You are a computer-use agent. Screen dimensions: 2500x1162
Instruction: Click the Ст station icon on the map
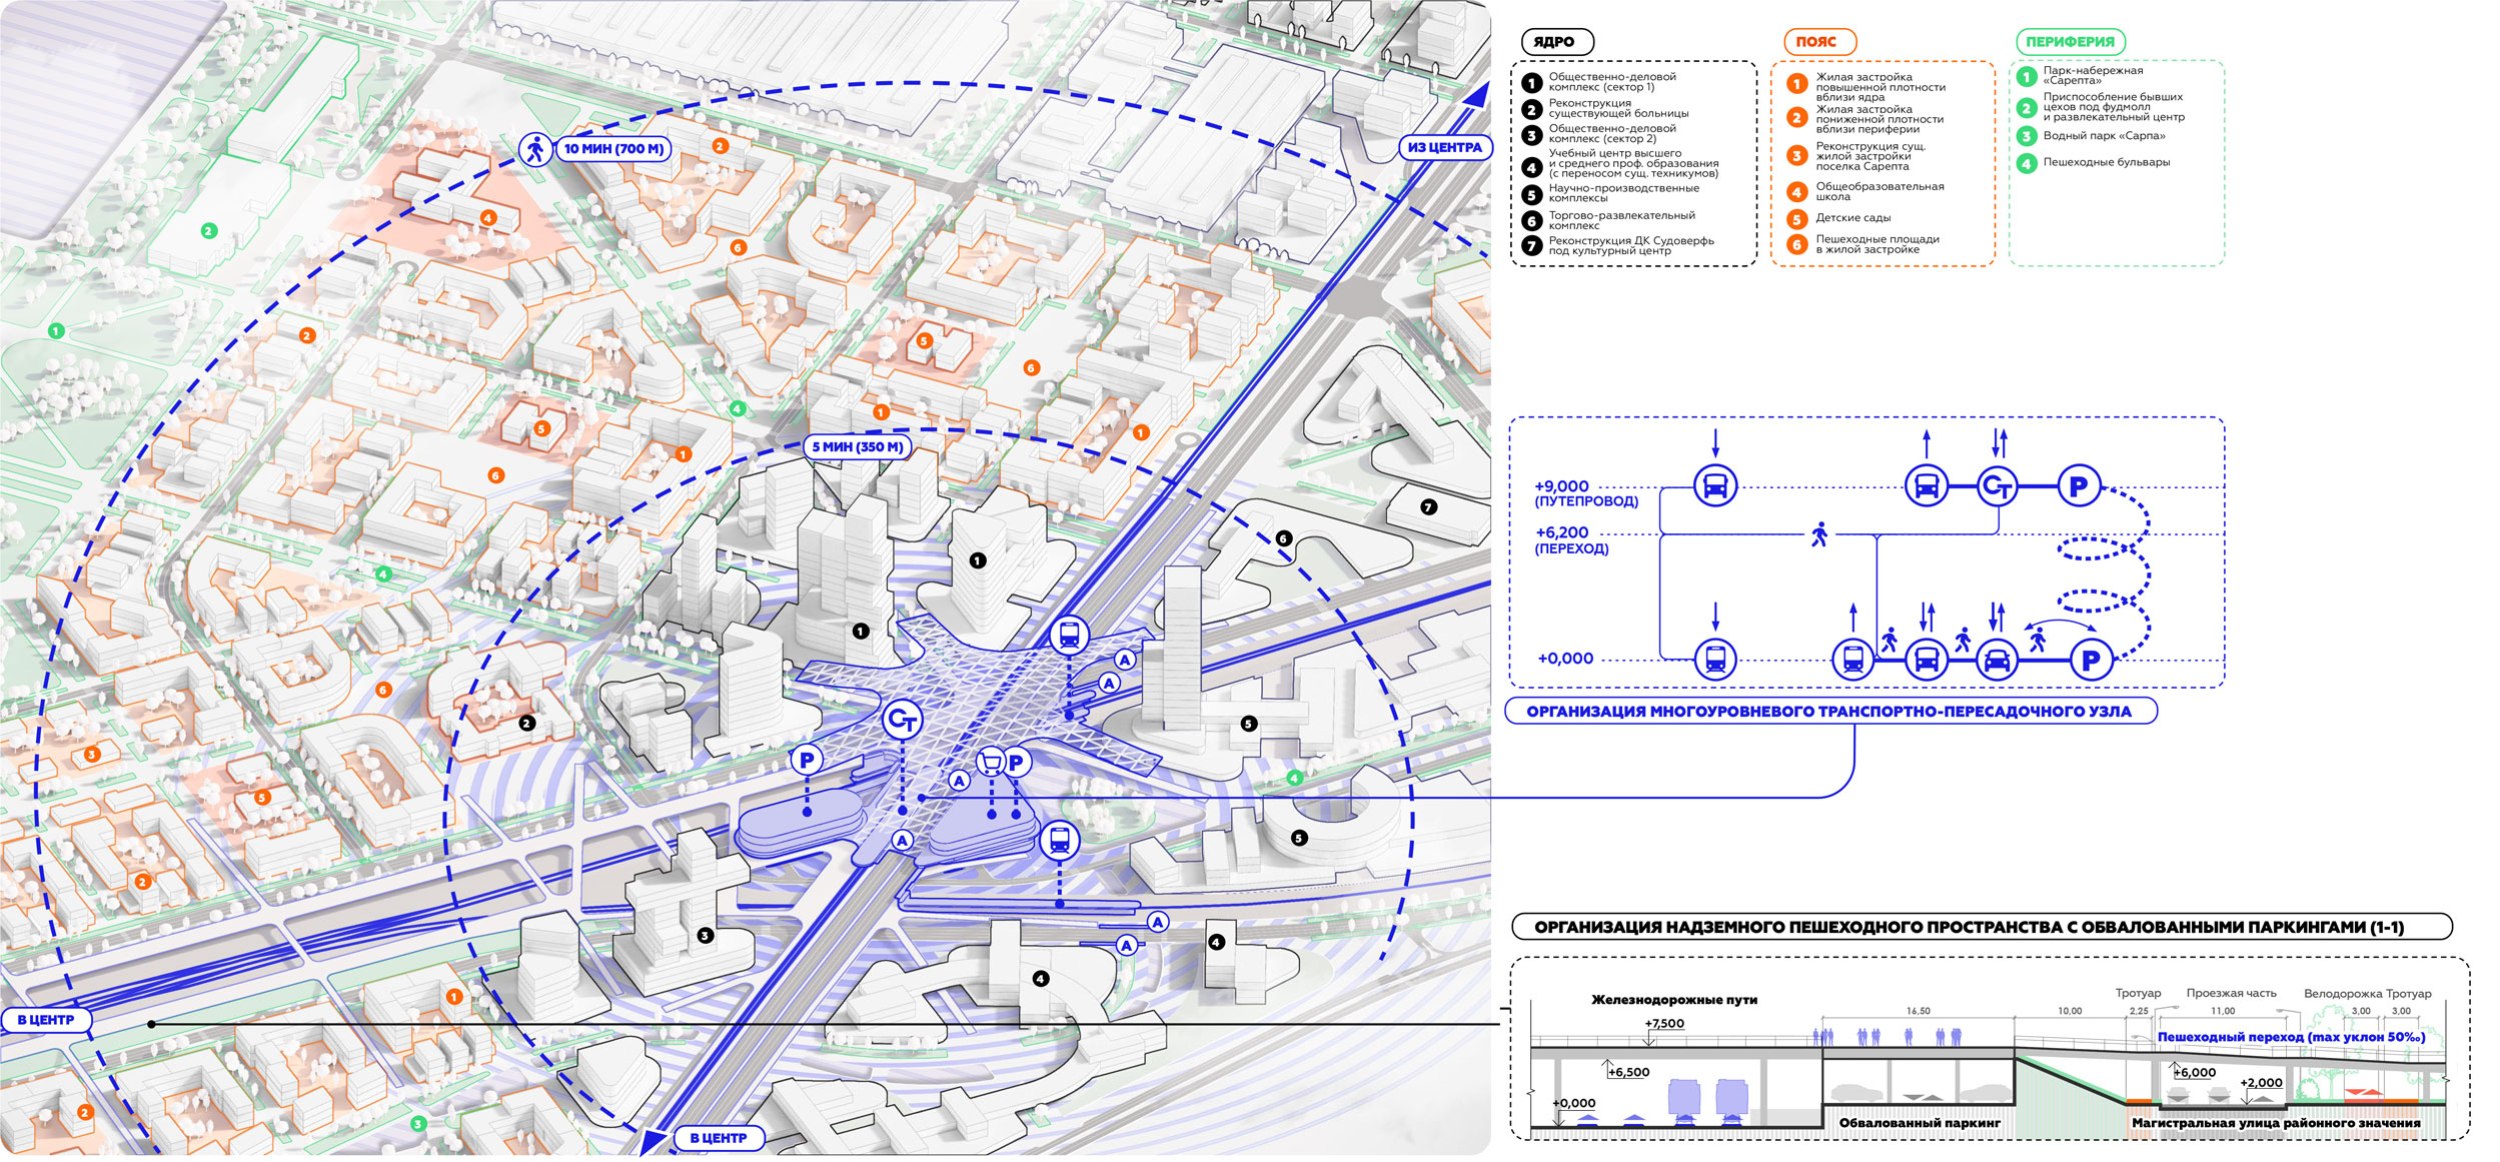[902, 719]
